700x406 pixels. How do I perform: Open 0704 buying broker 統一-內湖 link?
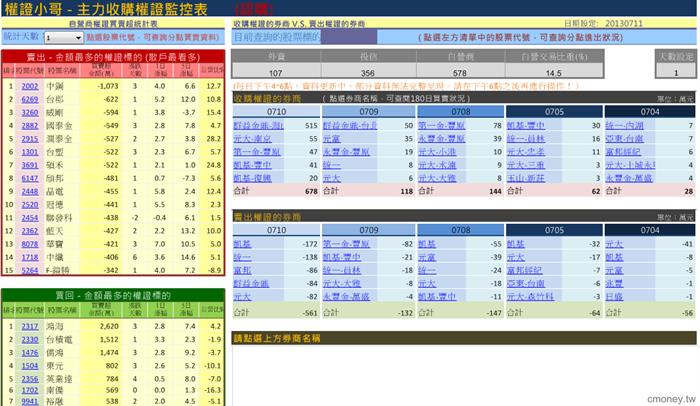click(625, 126)
